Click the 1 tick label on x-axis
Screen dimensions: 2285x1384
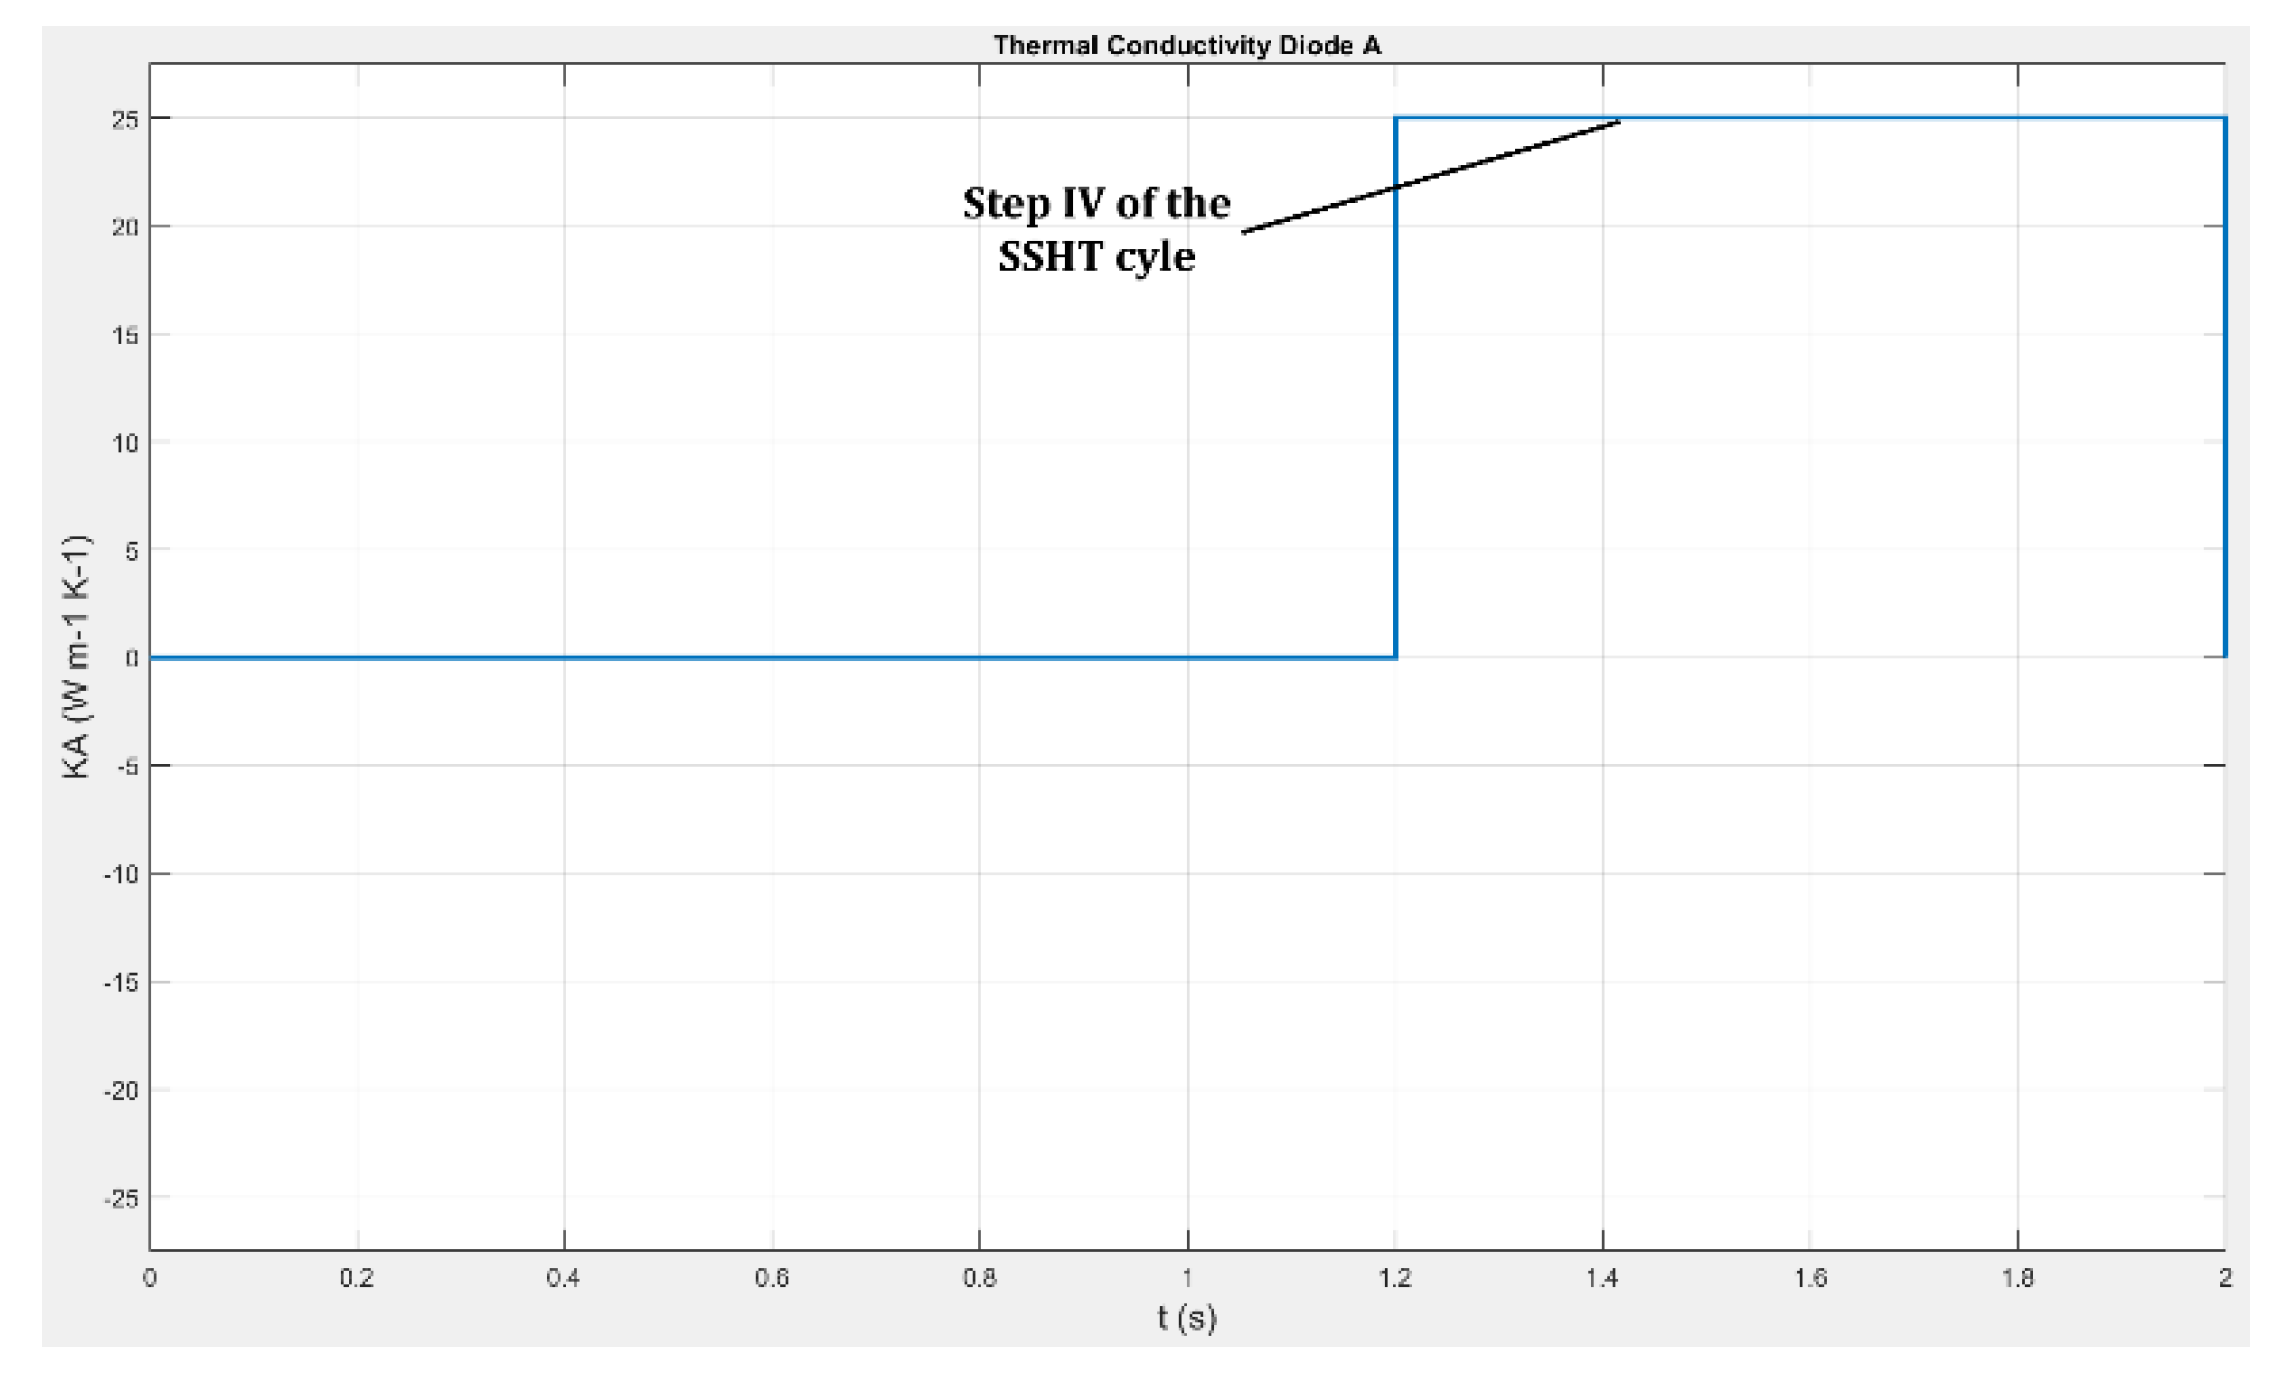(1187, 1278)
